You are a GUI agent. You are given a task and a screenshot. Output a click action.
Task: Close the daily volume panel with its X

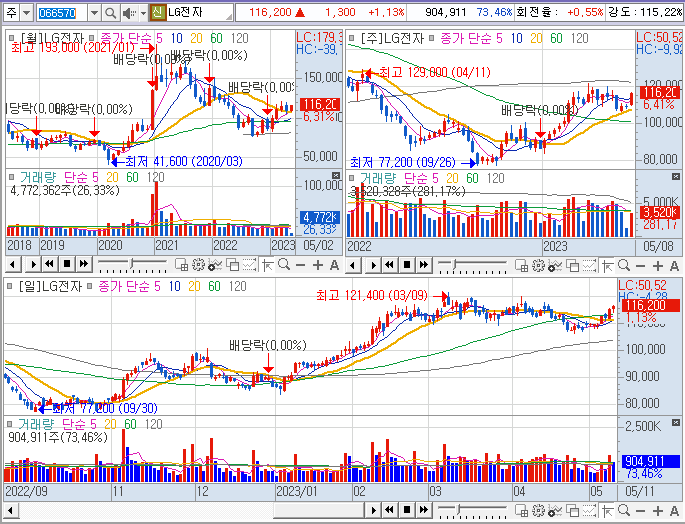[x=675, y=423]
